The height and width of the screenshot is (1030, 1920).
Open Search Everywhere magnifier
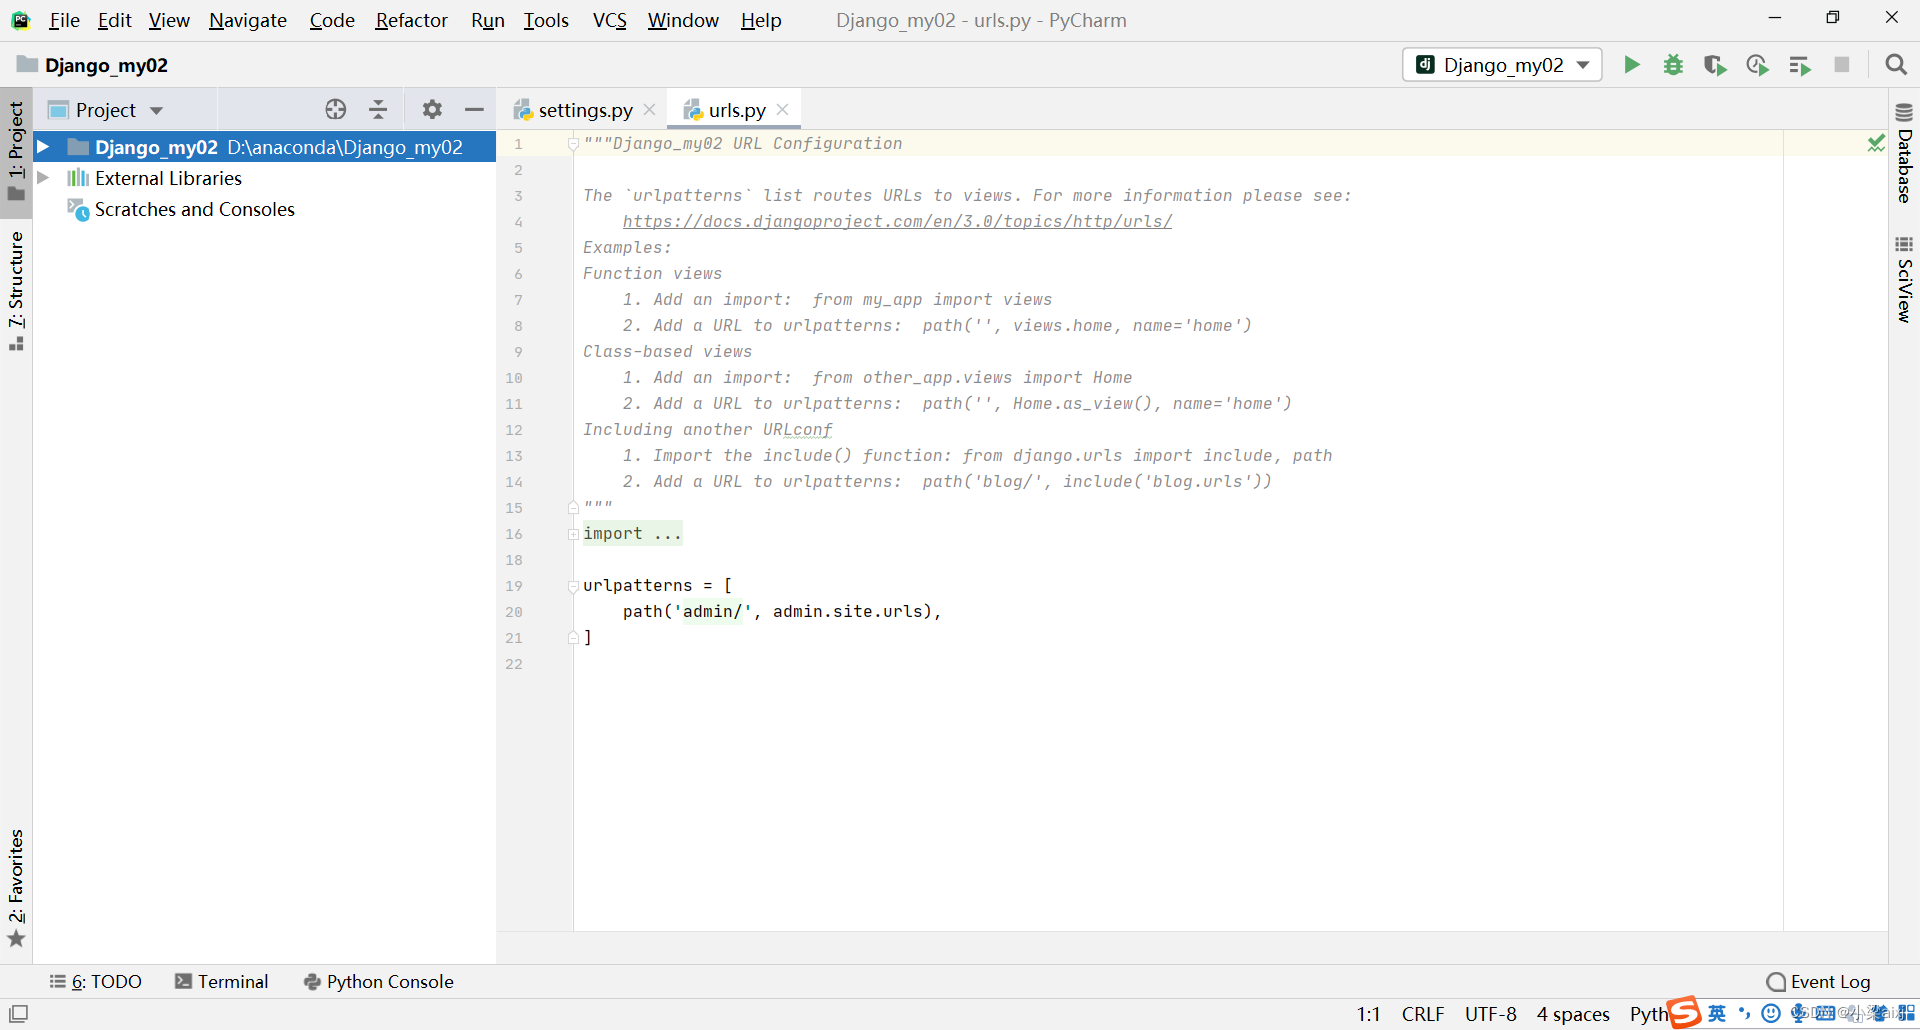pos(1895,65)
